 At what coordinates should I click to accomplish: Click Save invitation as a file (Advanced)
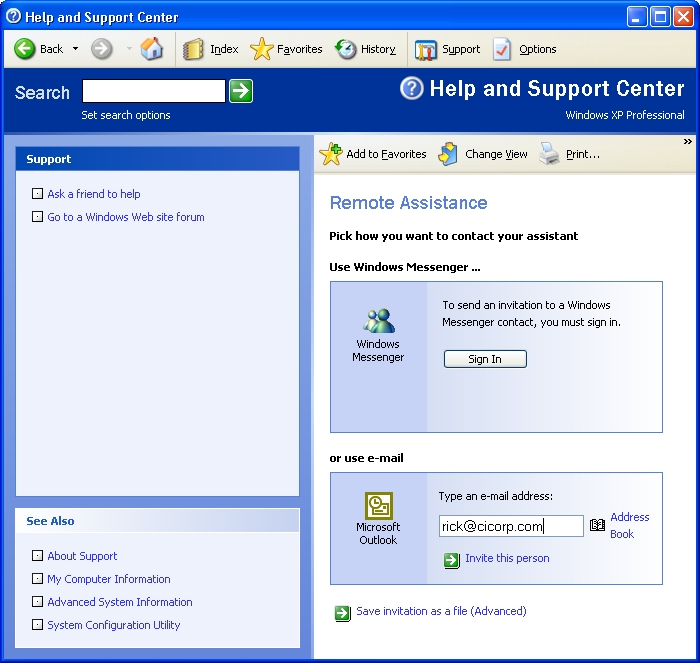pyautogui.click(x=441, y=611)
